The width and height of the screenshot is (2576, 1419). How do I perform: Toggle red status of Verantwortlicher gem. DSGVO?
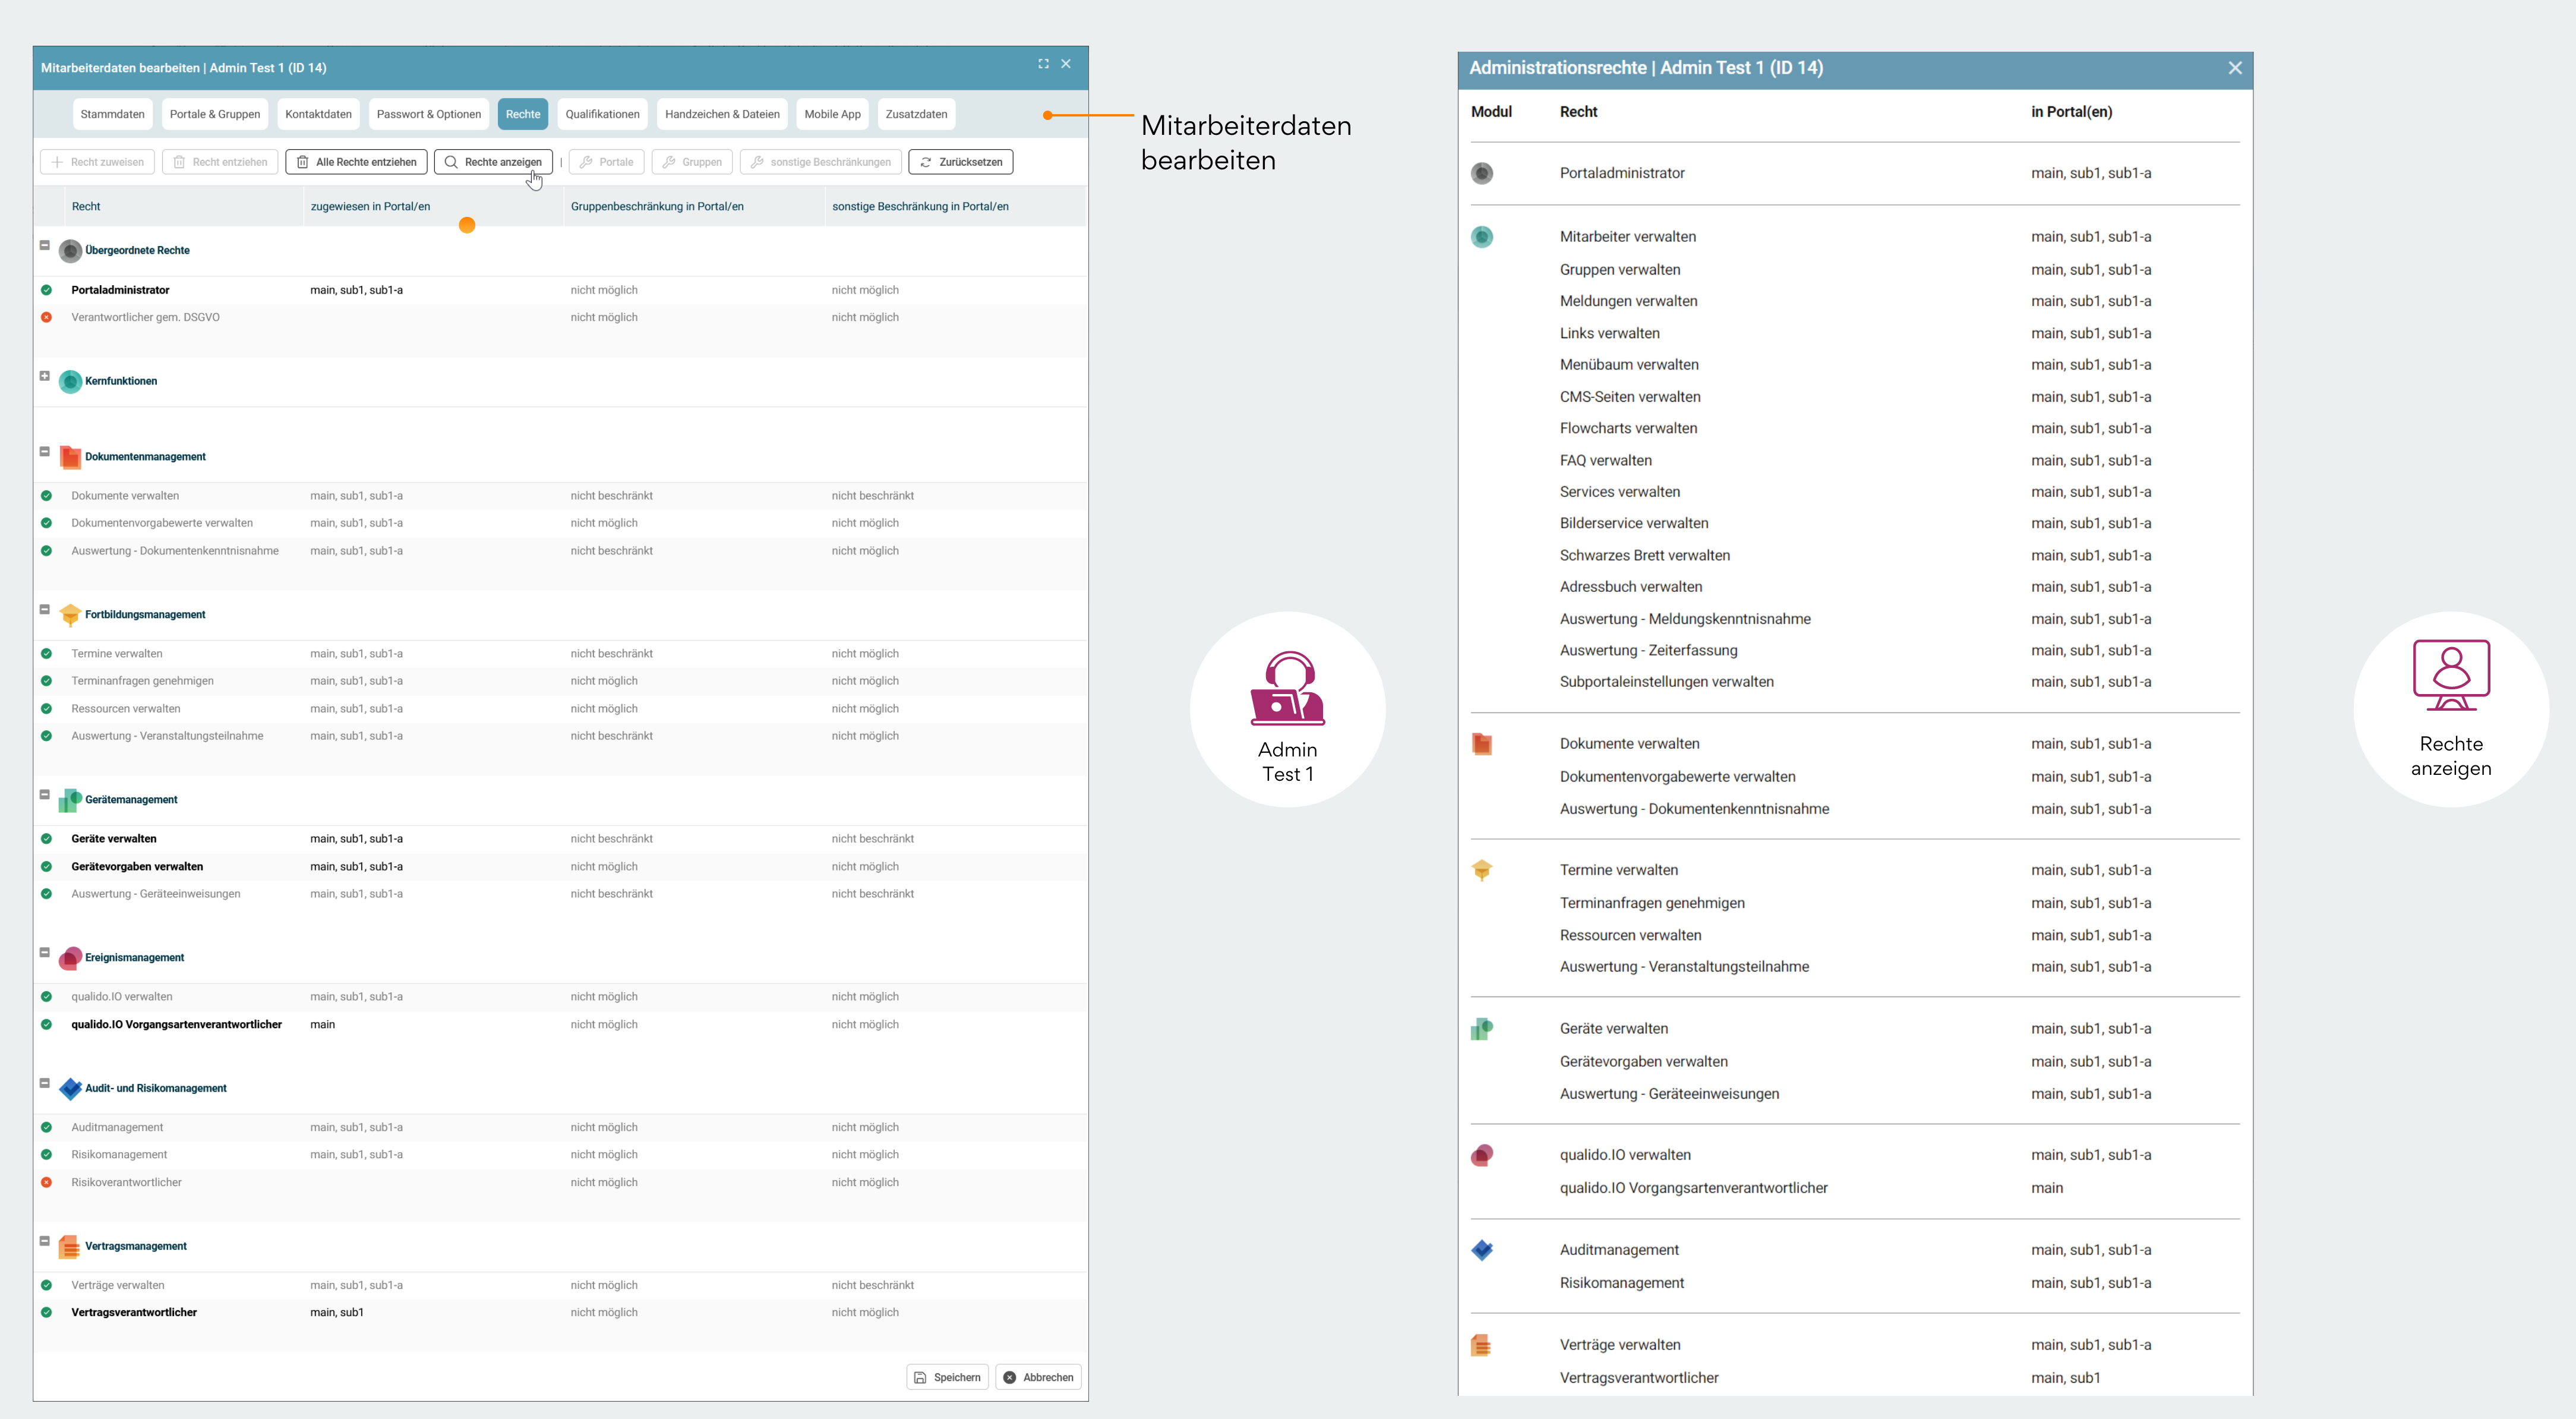[46, 317]
